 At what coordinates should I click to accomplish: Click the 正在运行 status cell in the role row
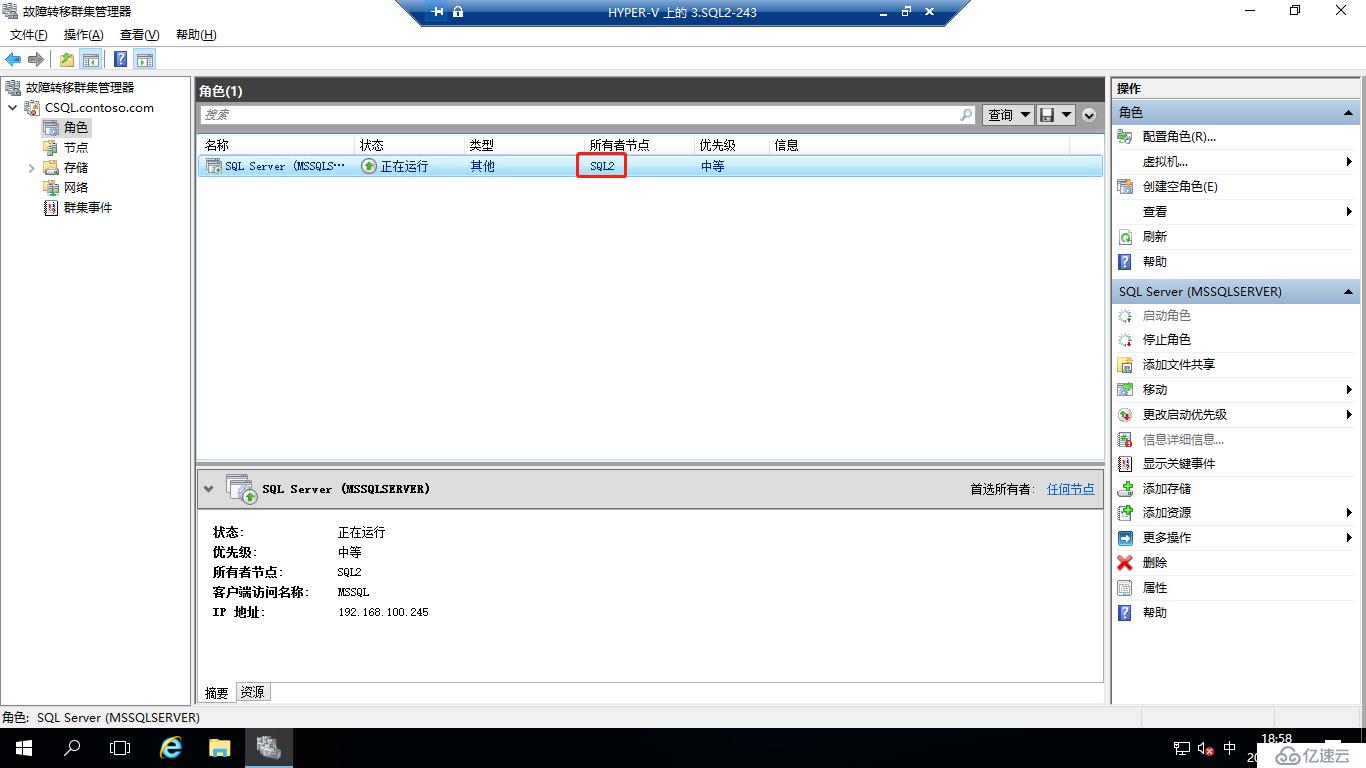[404, 166]
